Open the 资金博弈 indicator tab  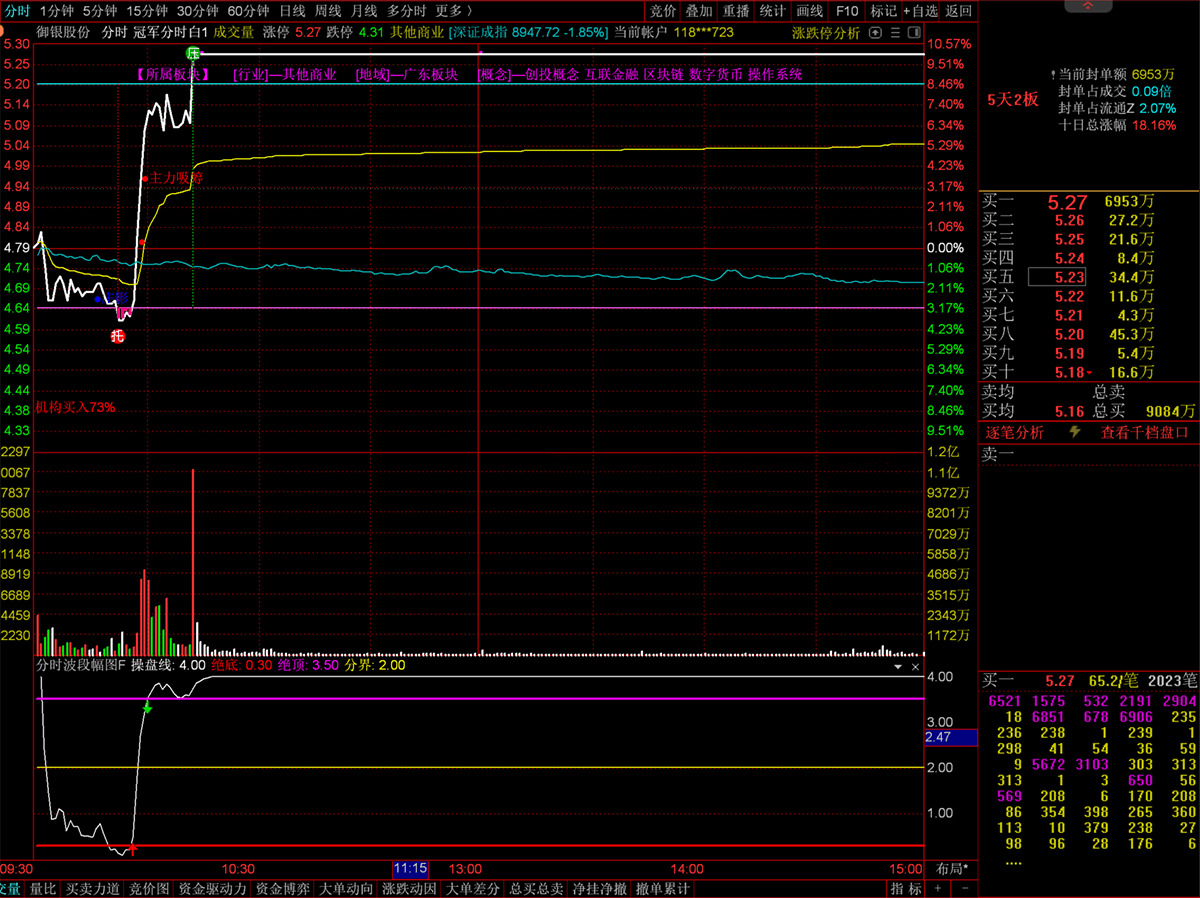[283, 888]
